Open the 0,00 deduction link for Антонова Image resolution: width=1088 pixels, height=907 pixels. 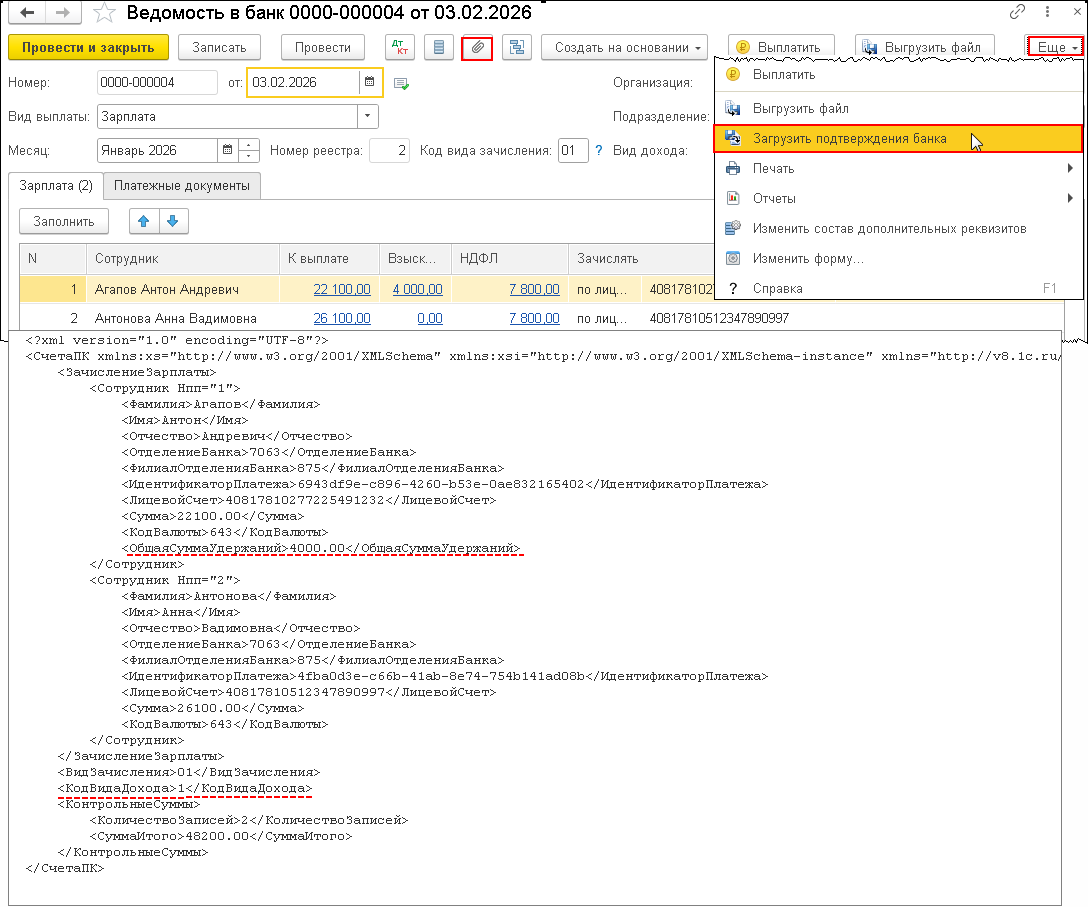430,319
